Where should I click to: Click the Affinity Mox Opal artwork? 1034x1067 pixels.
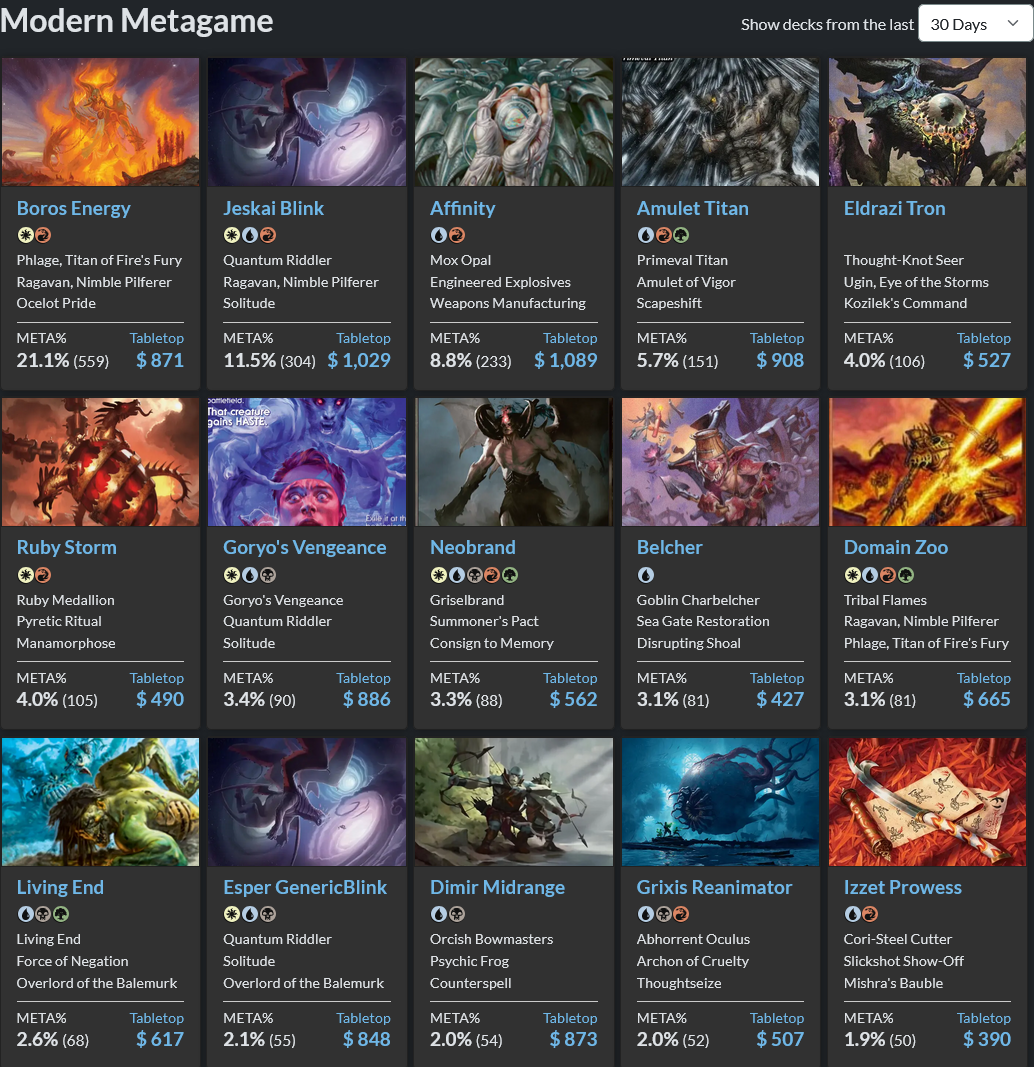click(514, 122)
